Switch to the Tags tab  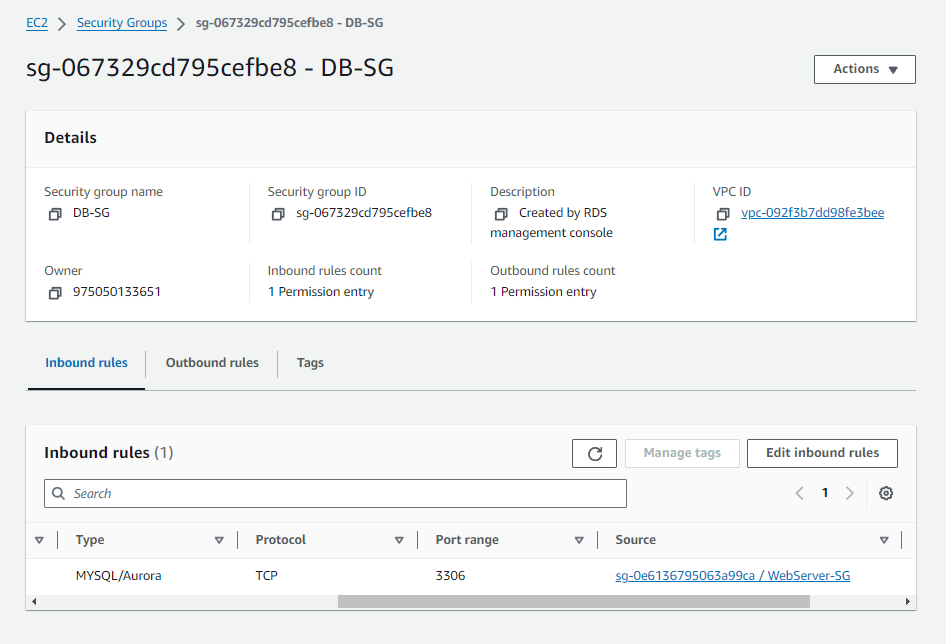(310, 363)
